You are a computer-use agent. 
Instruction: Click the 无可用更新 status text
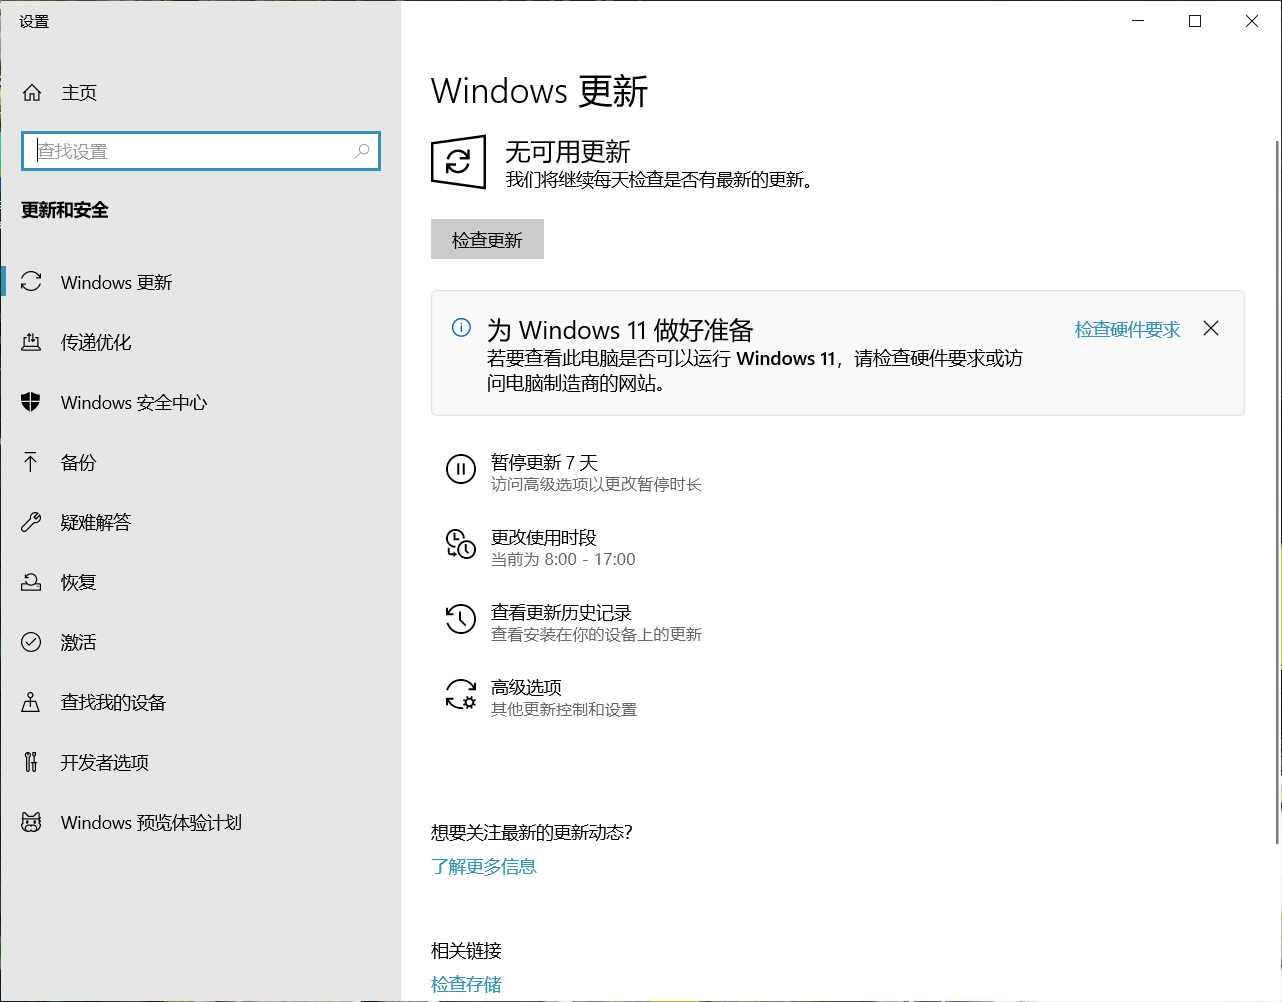(x=568, y=152)
